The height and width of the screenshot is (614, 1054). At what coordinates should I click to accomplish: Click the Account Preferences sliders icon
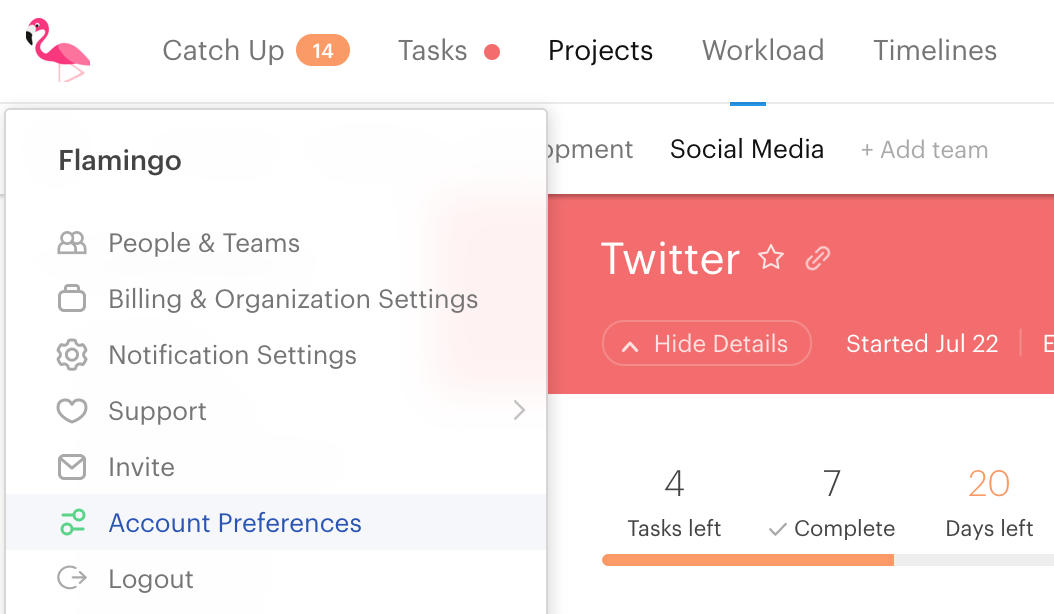tap(73, 523)
